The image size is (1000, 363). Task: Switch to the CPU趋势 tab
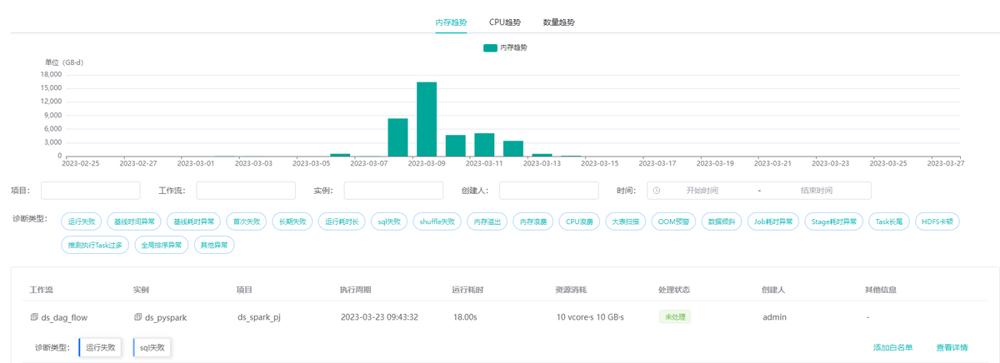click(504, 22)
